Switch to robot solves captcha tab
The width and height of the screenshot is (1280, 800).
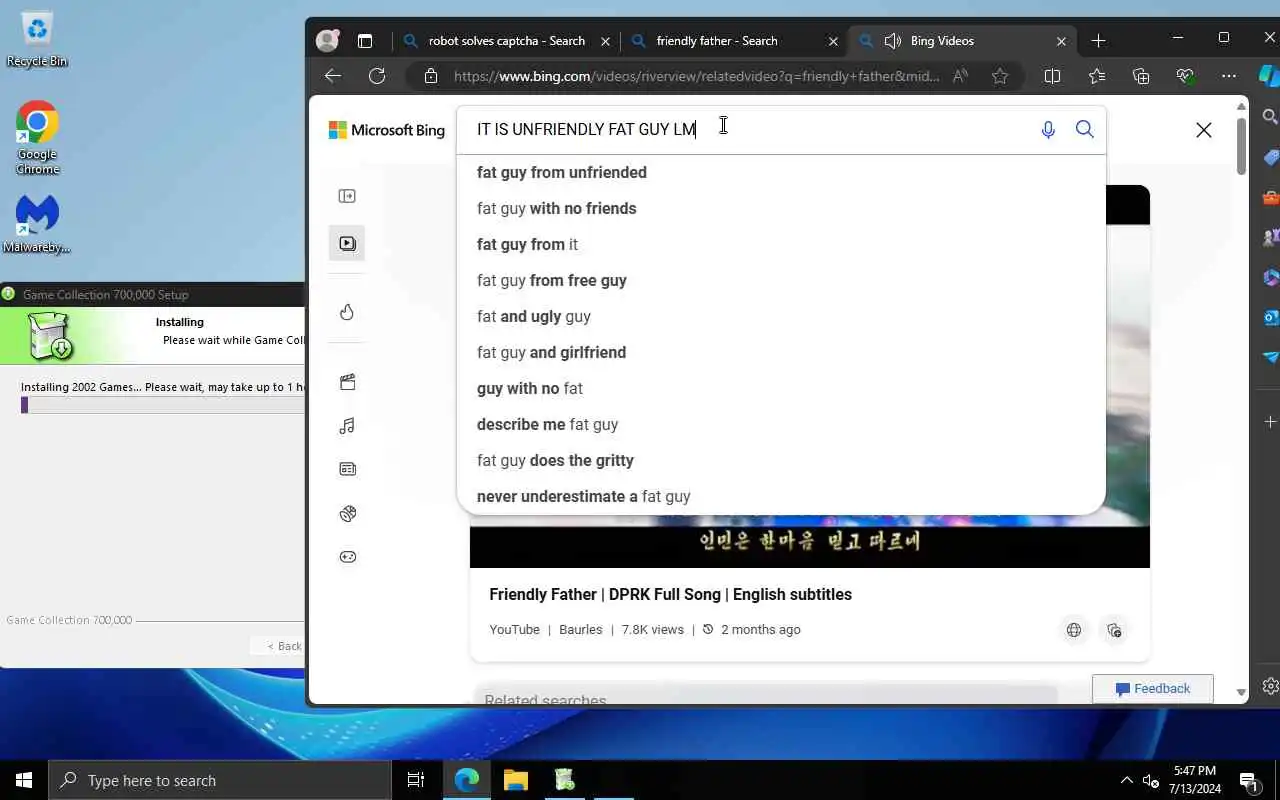point(506,41)
